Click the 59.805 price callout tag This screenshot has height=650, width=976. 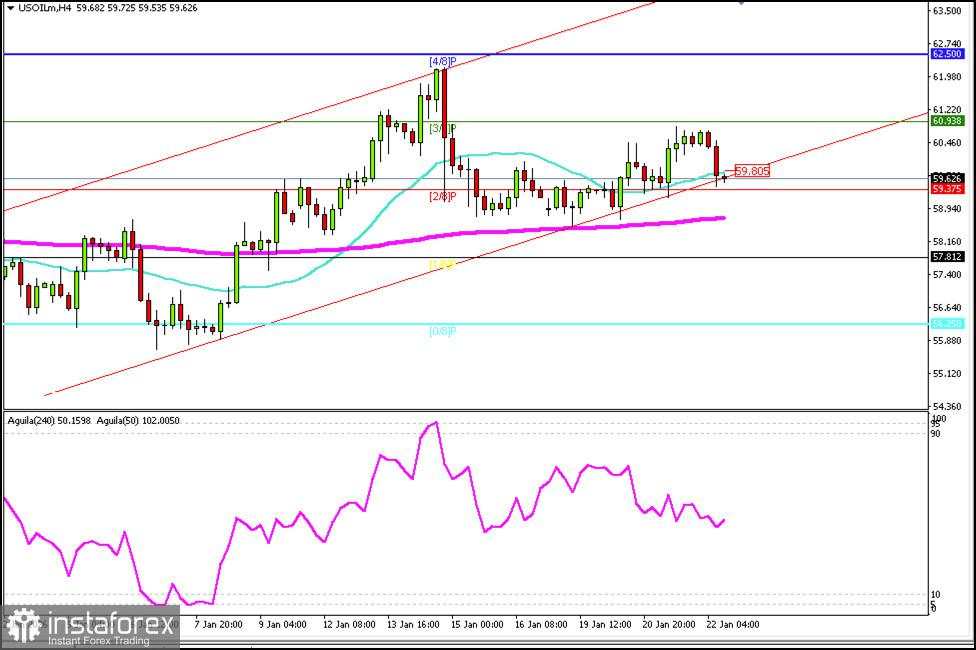point(752,171)
